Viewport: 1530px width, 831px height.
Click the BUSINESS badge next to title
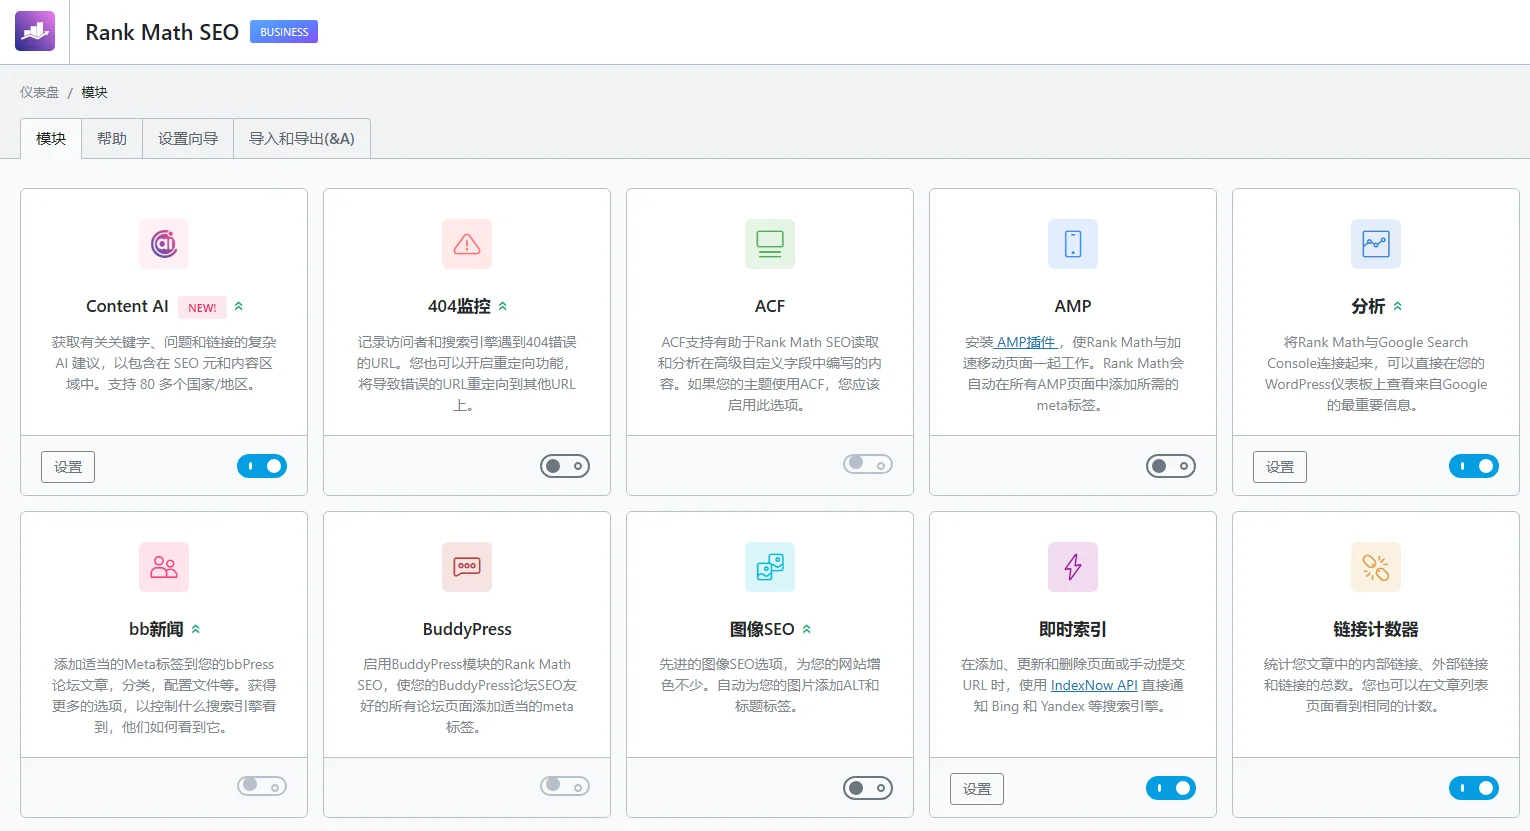[283, 31]
